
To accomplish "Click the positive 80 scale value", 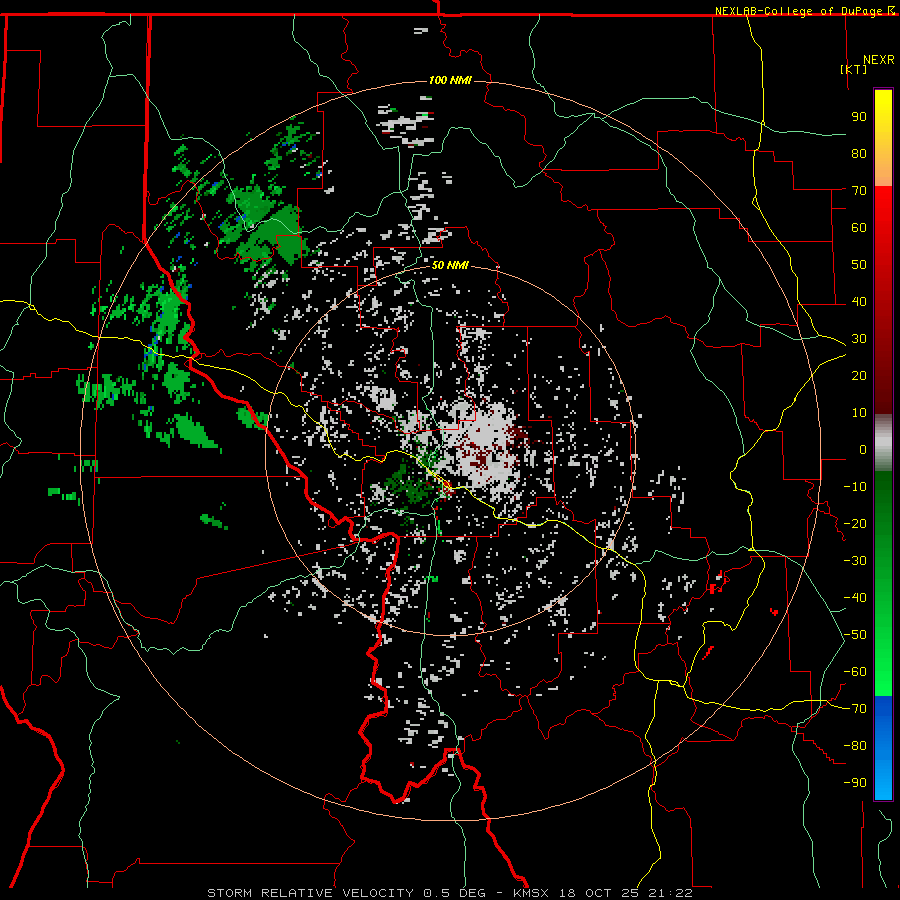I will [x=859, y=154].
